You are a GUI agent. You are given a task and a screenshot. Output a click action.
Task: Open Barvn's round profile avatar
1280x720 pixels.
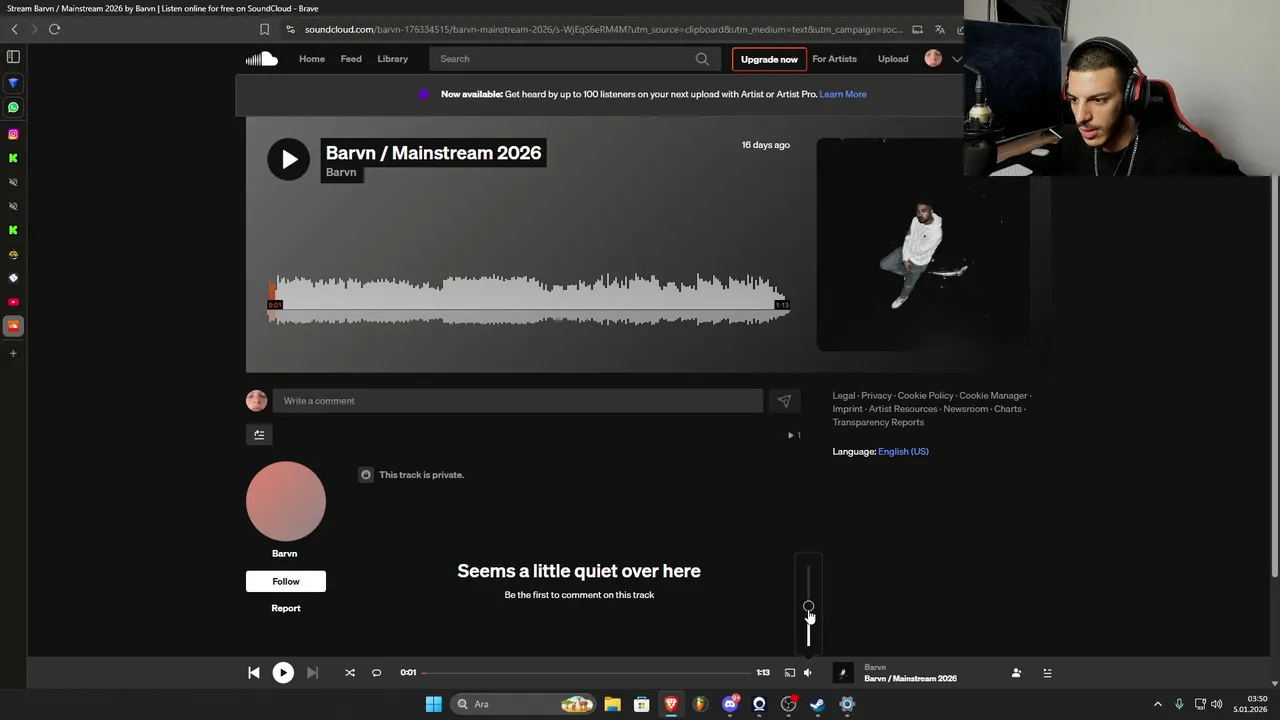[286, 501]
